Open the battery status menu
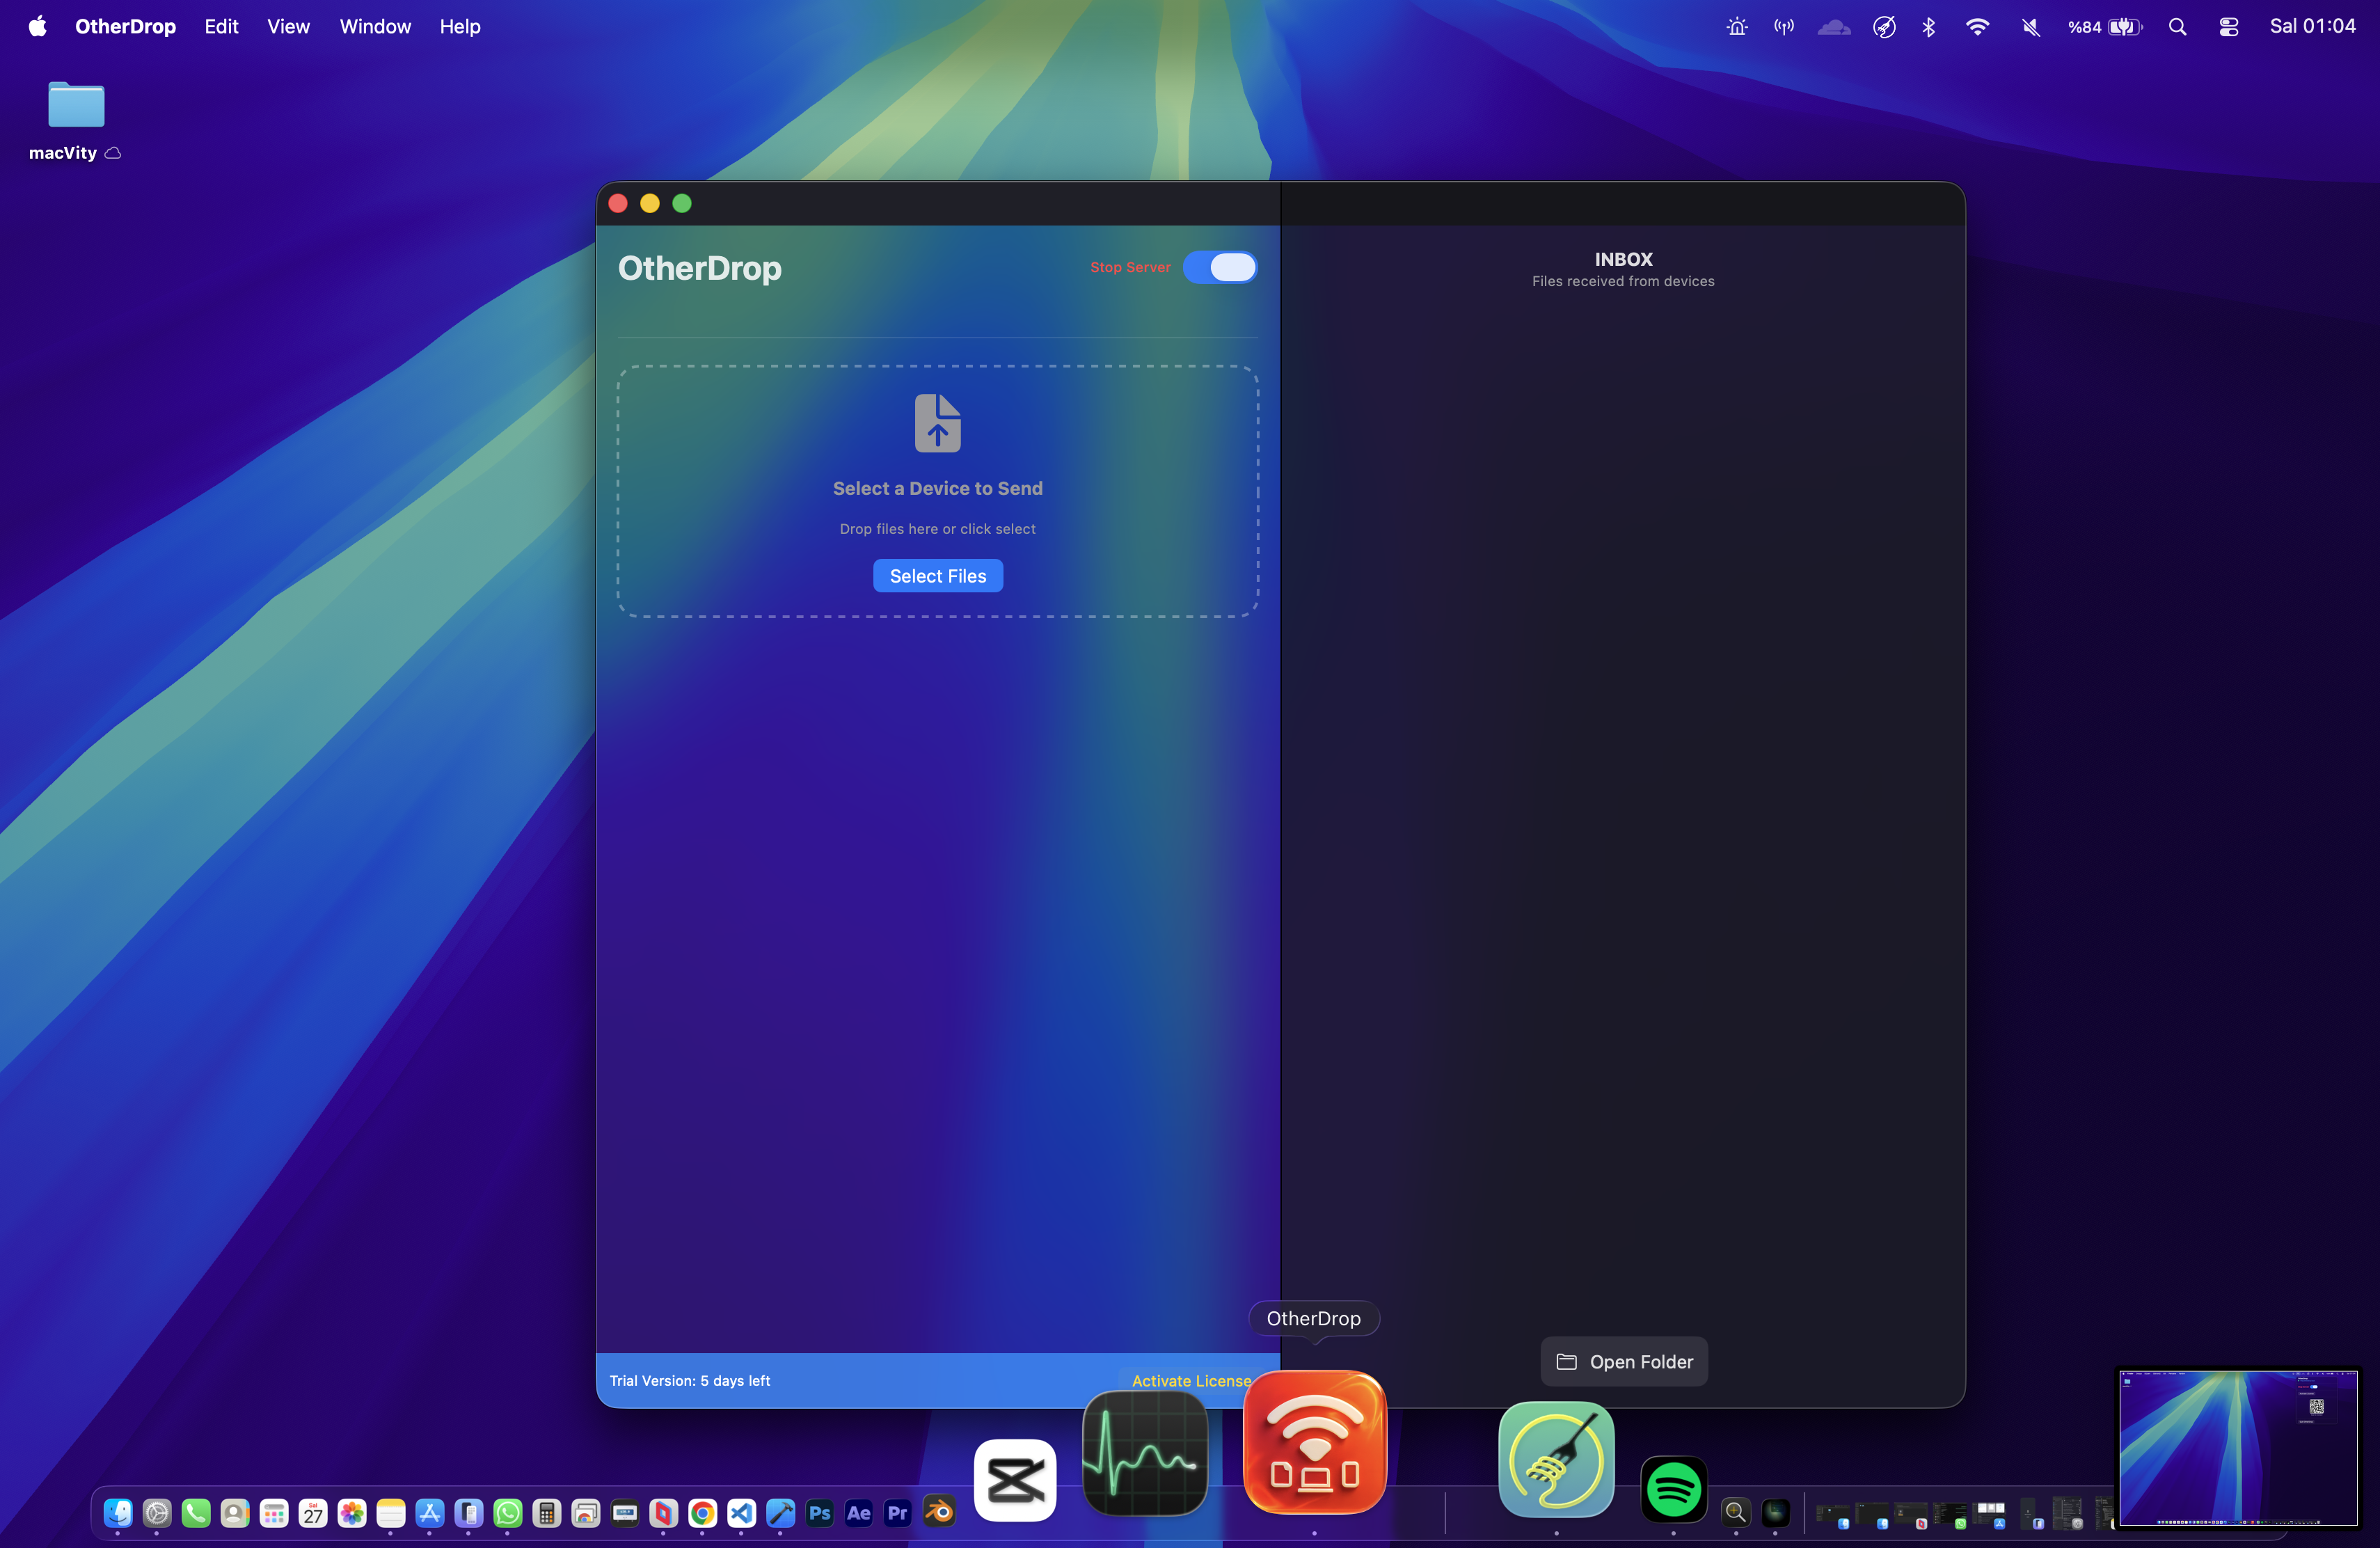 point(2105,26)
